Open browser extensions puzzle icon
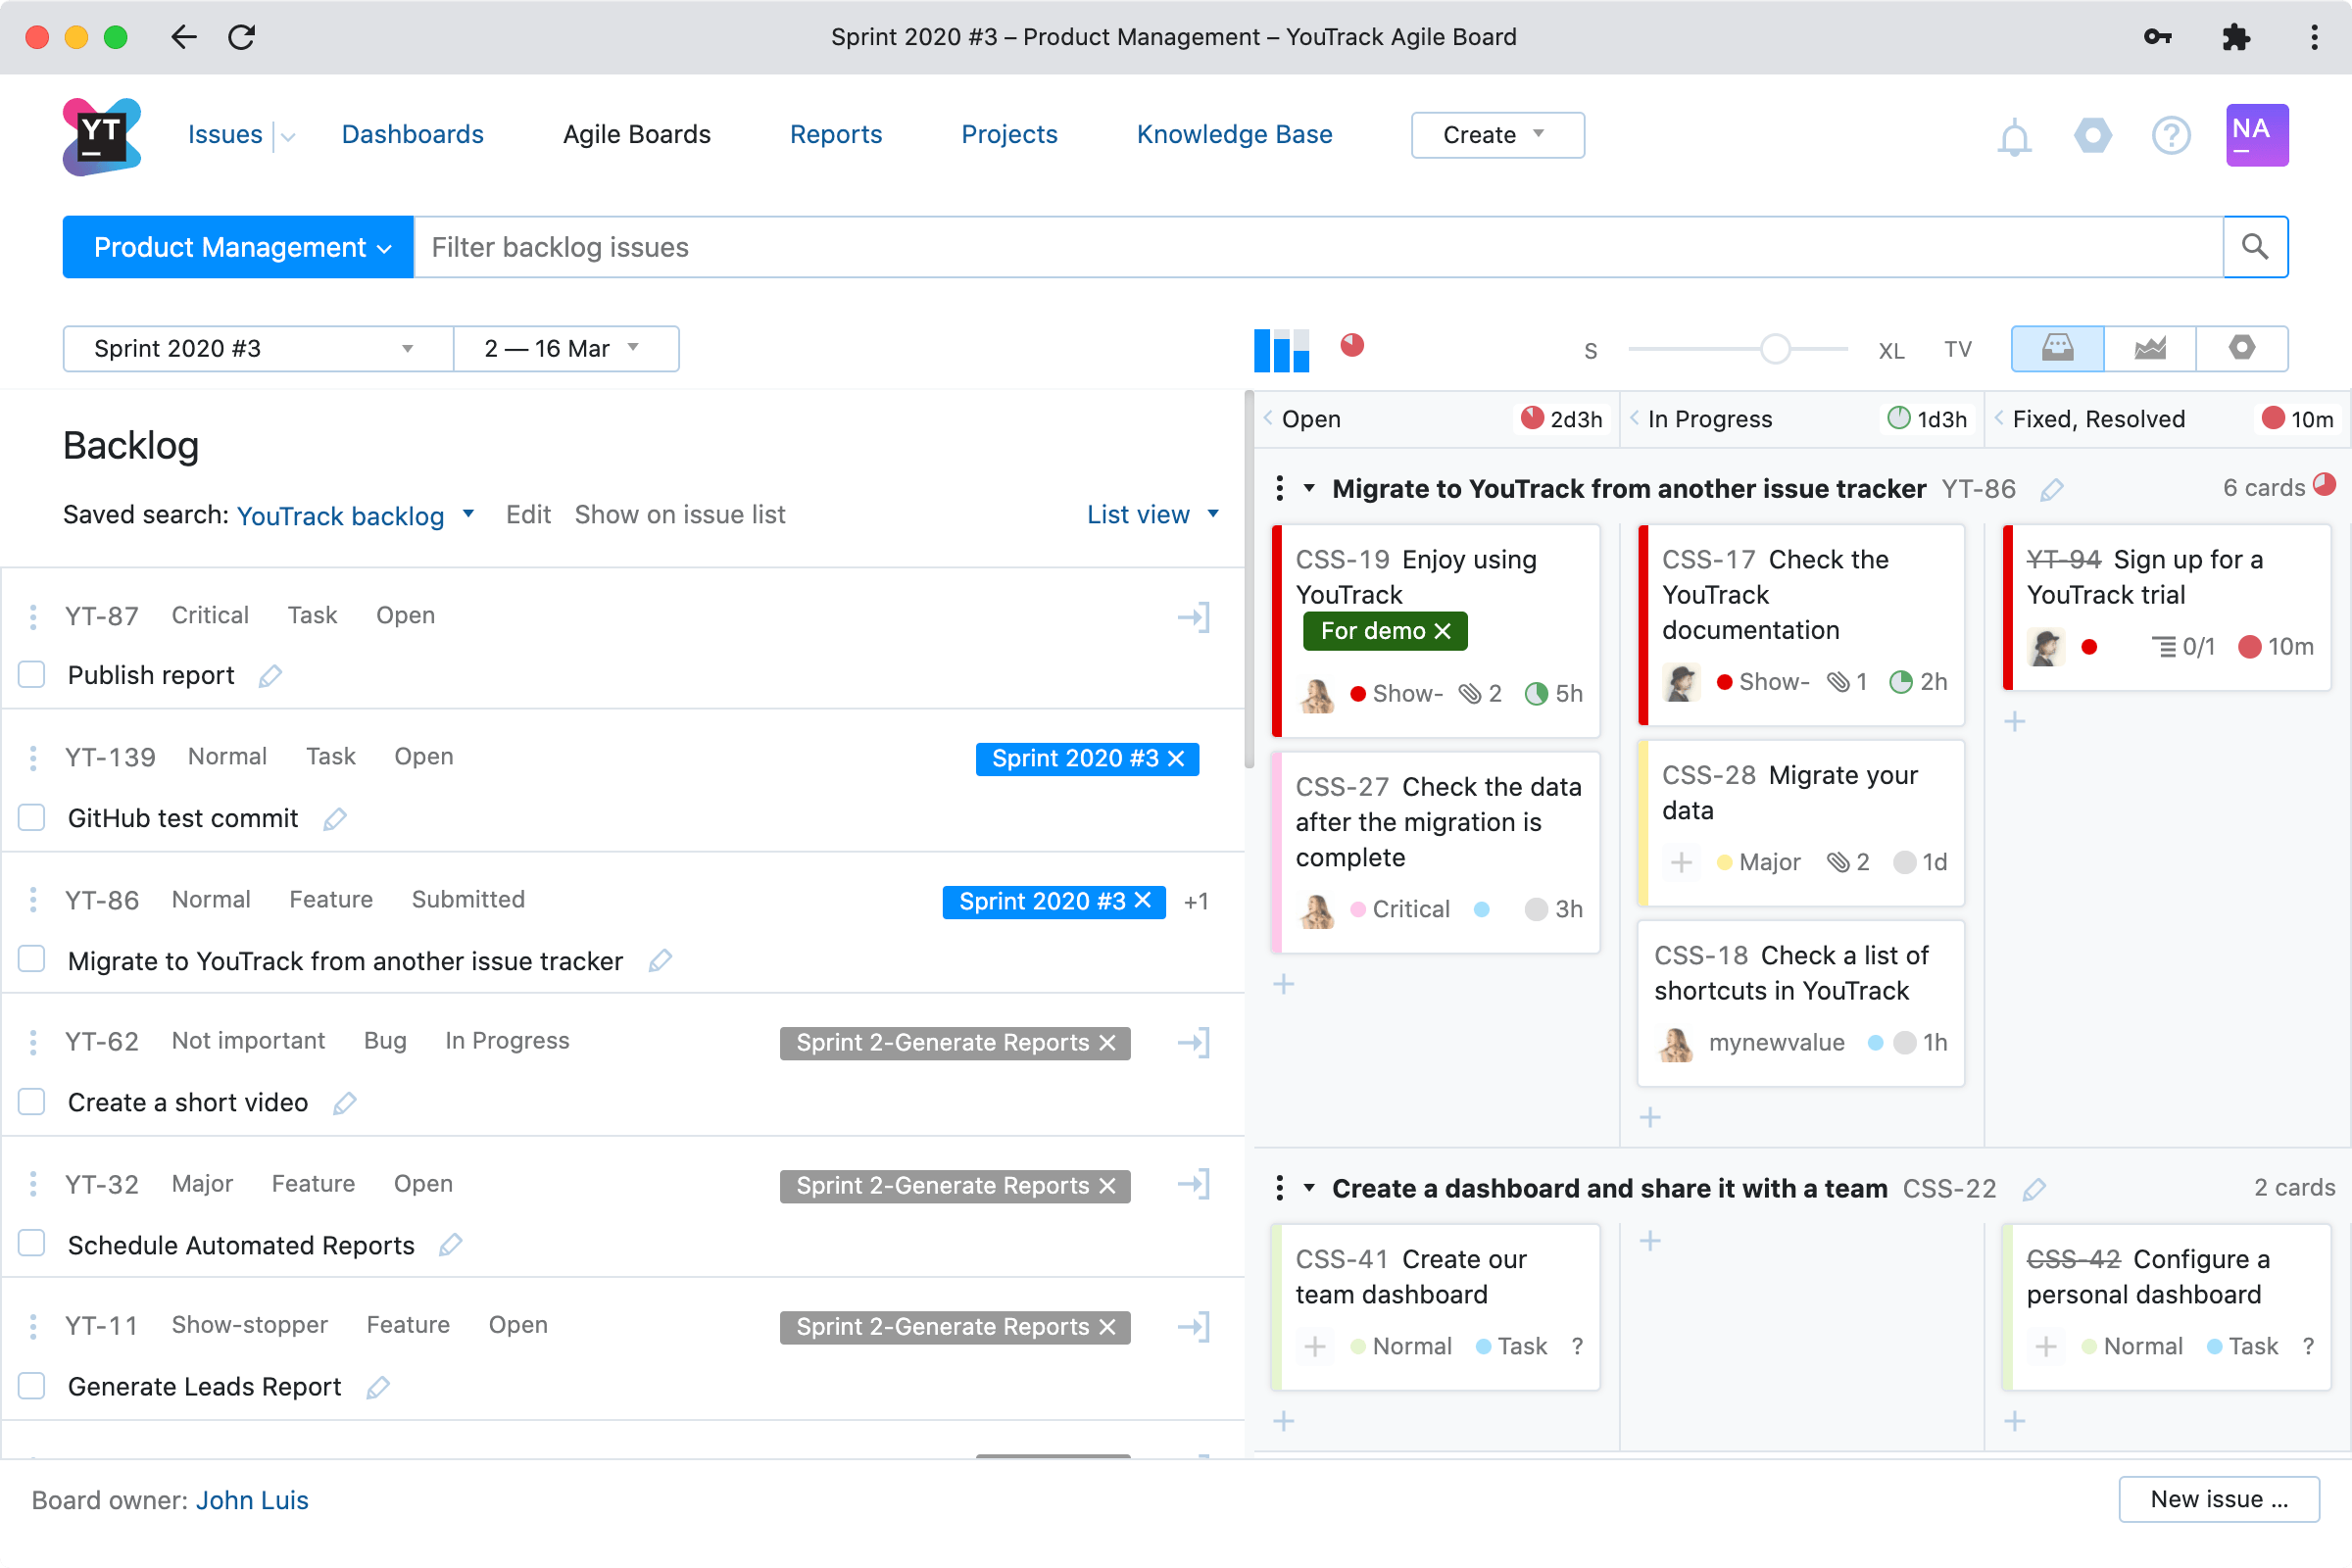Image resolution: width=2352 pixels, height=1568 pixels. coord(2236,37)
